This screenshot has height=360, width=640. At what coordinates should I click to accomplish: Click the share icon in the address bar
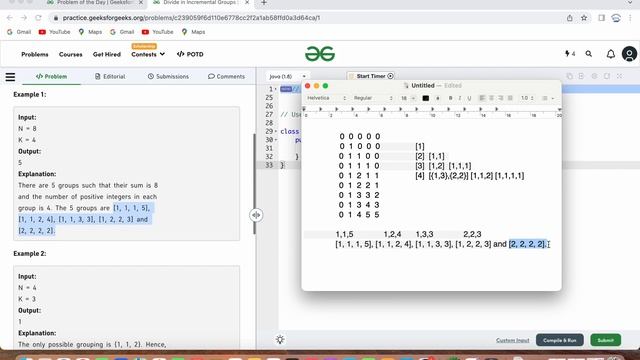[x=569, y=18]
